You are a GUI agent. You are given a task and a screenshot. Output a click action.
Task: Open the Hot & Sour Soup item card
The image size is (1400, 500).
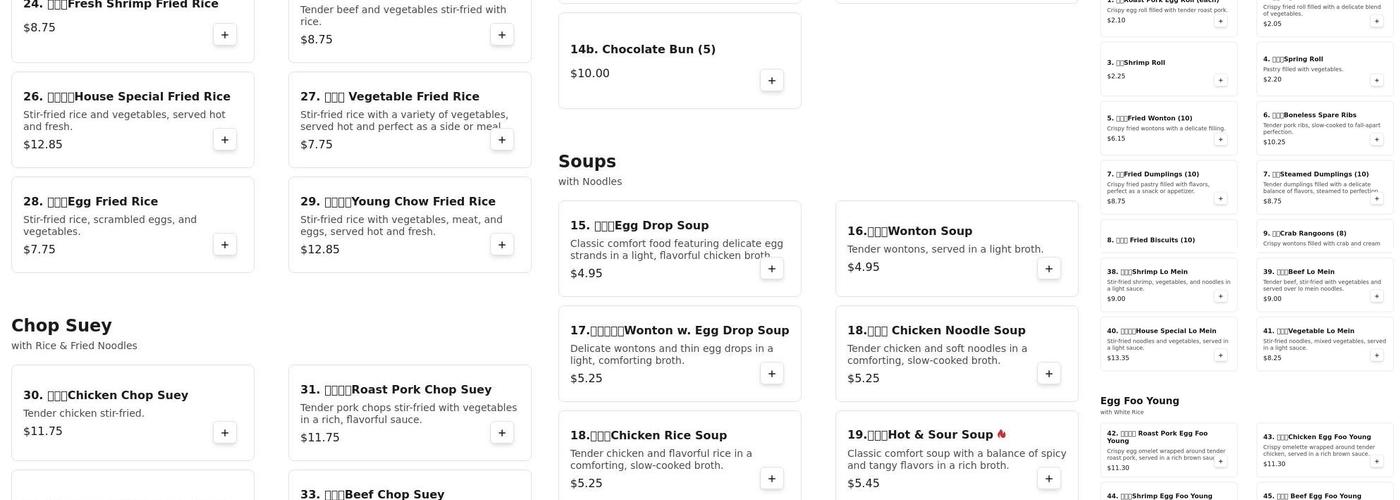click(957, 455)
